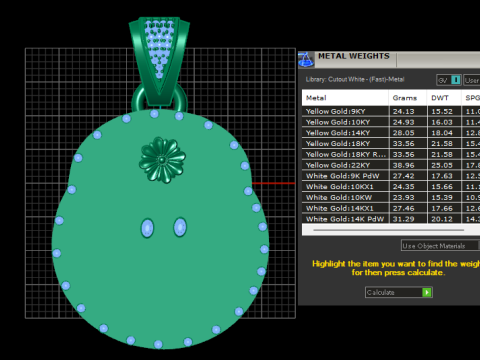The image size is (480, 360).
Task: Select the right oval gemstone on pendant
Action: click(180, 227)
